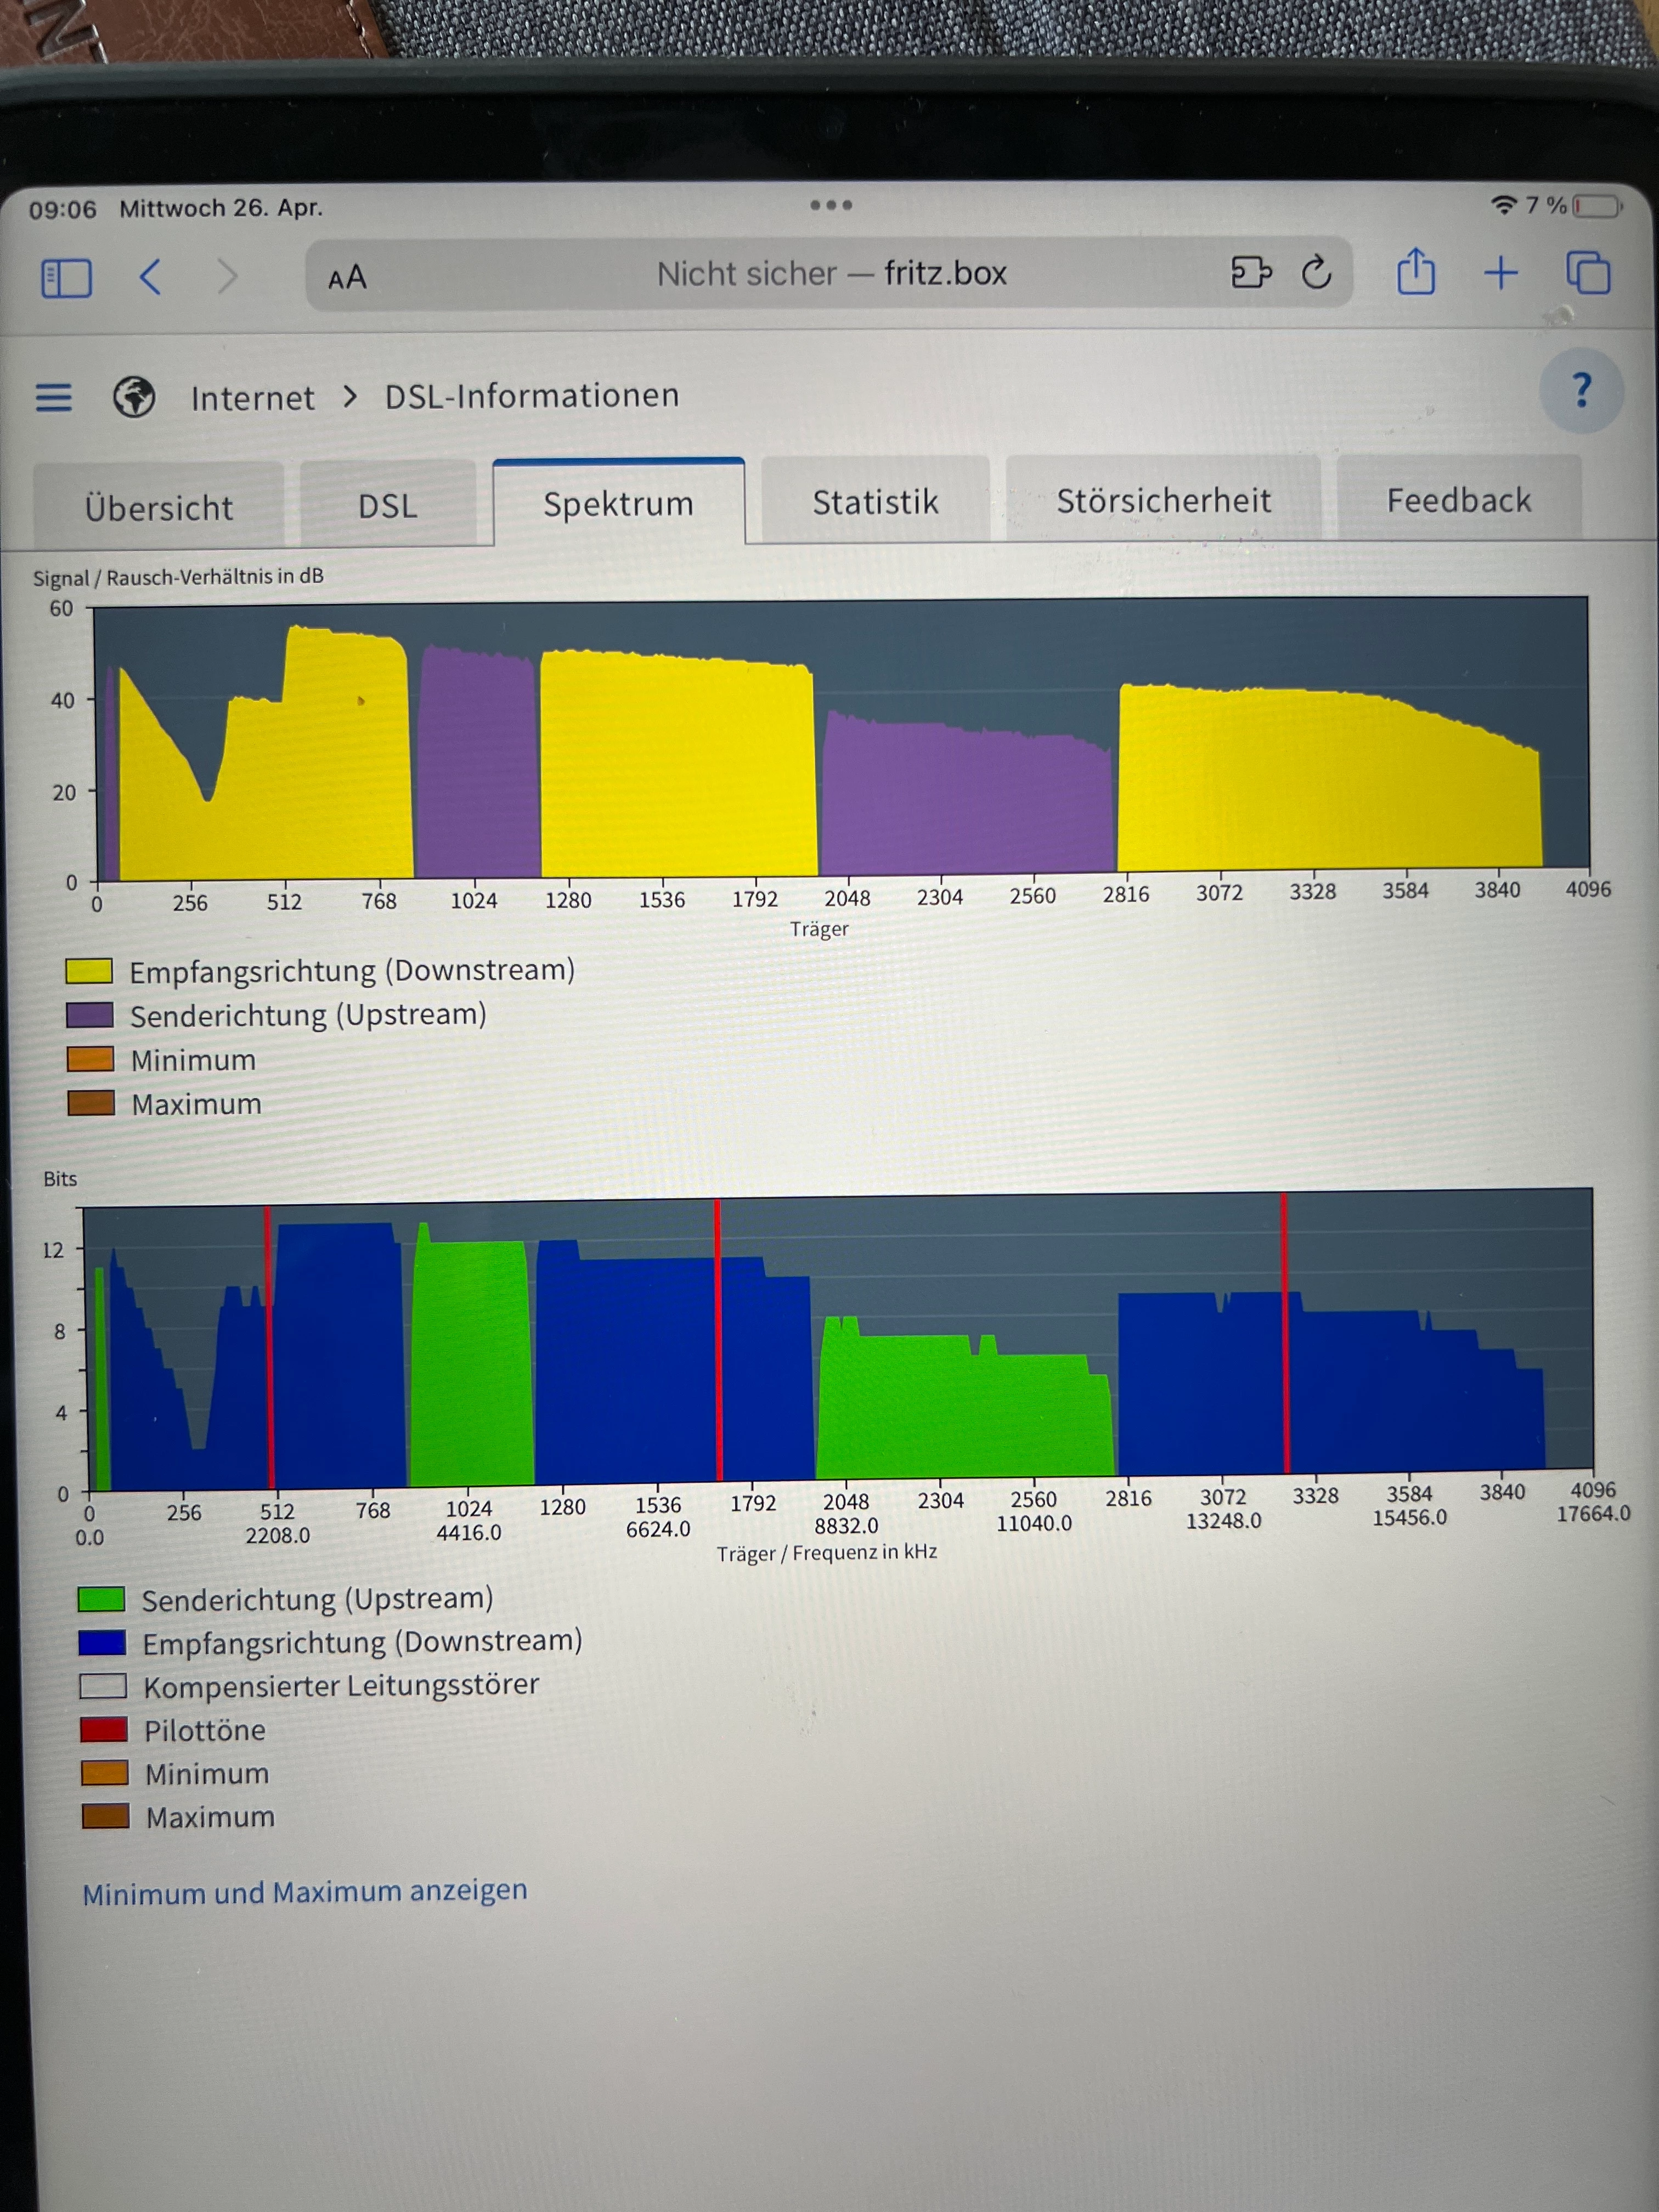Open the share sheet icon
Image resolution: width=1659 pixels, height=2212 pixels.
coord(1415,272)
